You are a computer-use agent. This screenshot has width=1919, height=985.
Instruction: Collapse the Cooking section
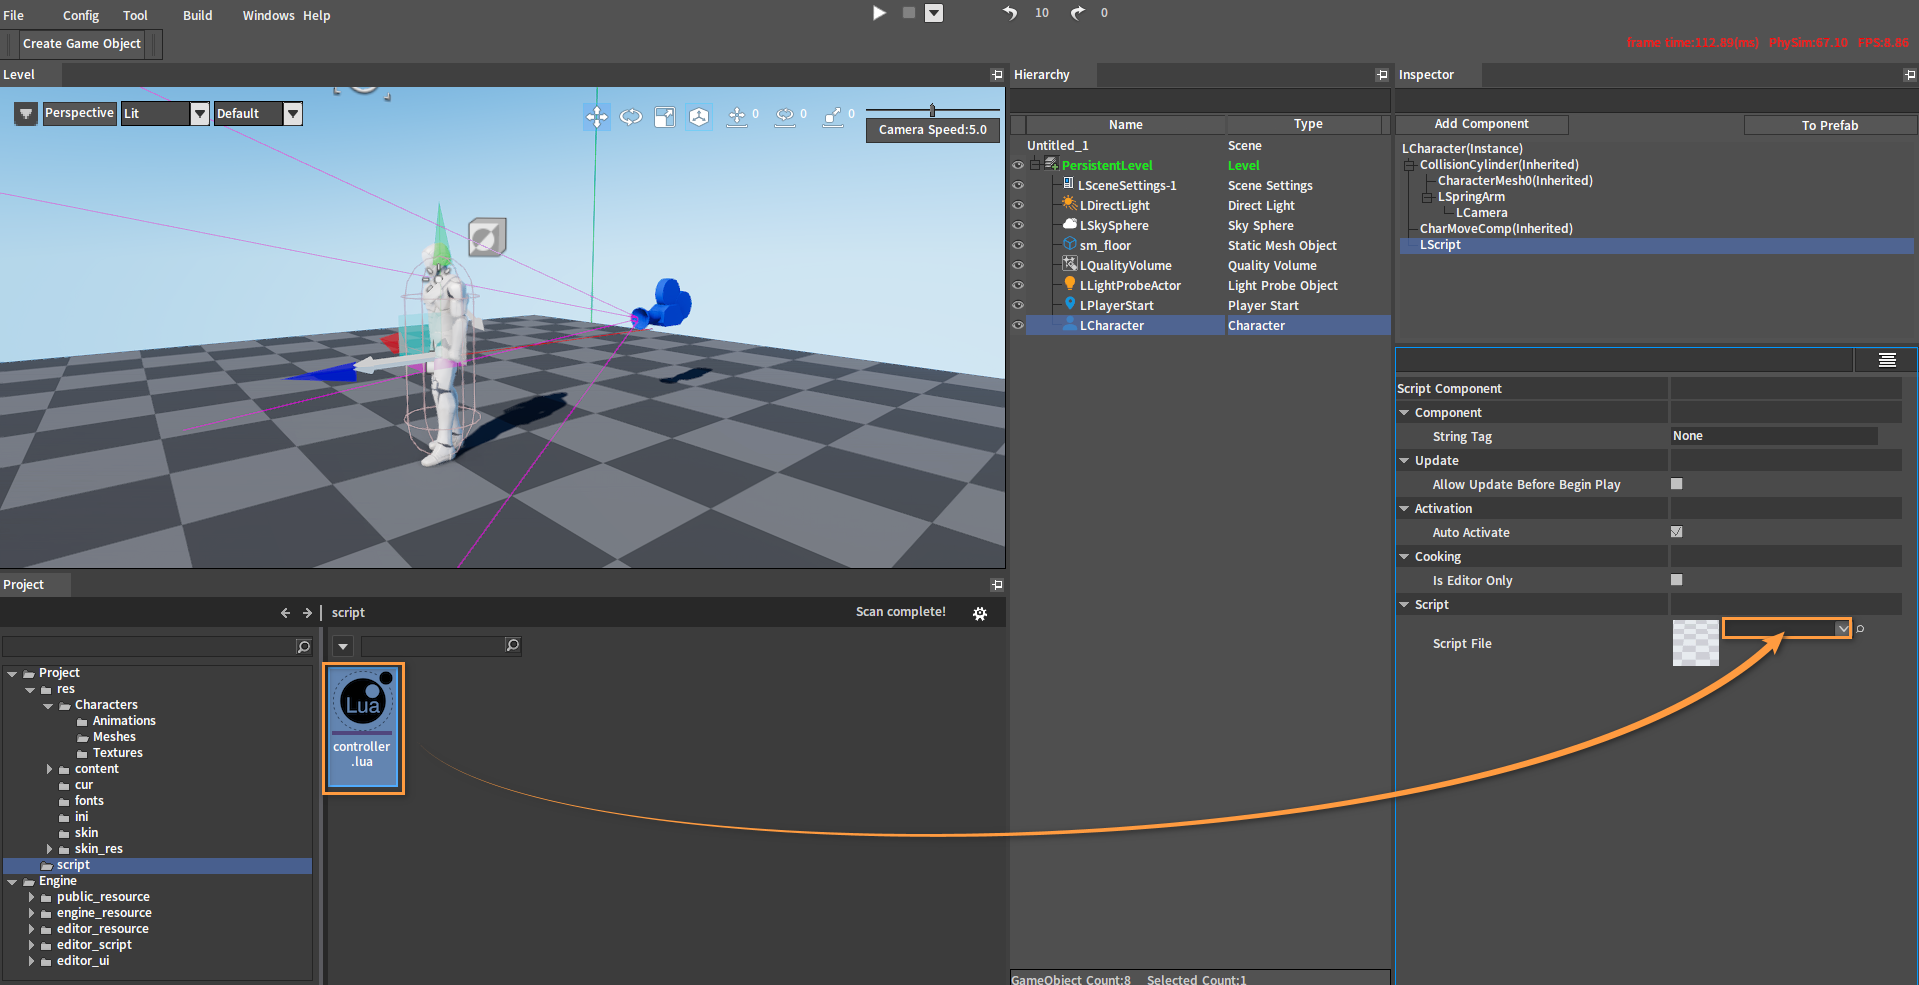pos(1404,557)
